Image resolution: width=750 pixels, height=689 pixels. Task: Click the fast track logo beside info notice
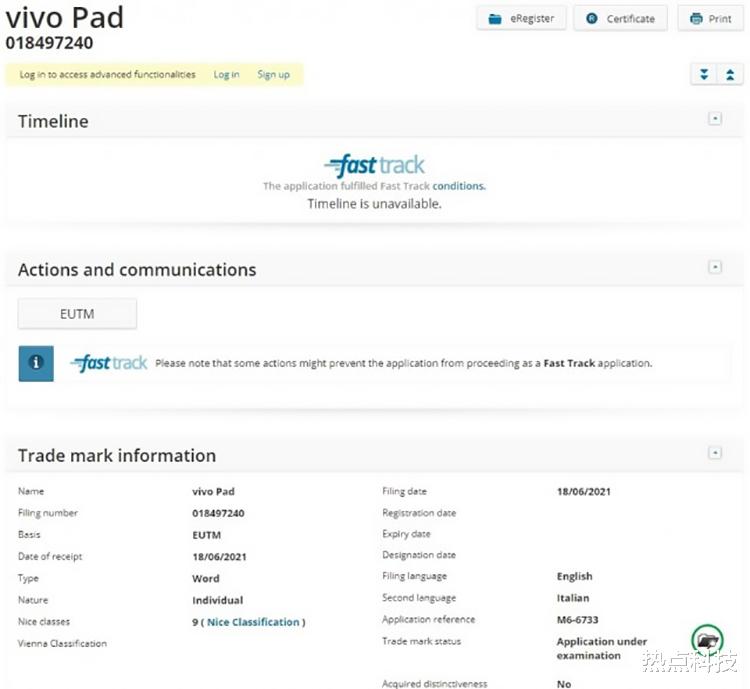point(109,363)
